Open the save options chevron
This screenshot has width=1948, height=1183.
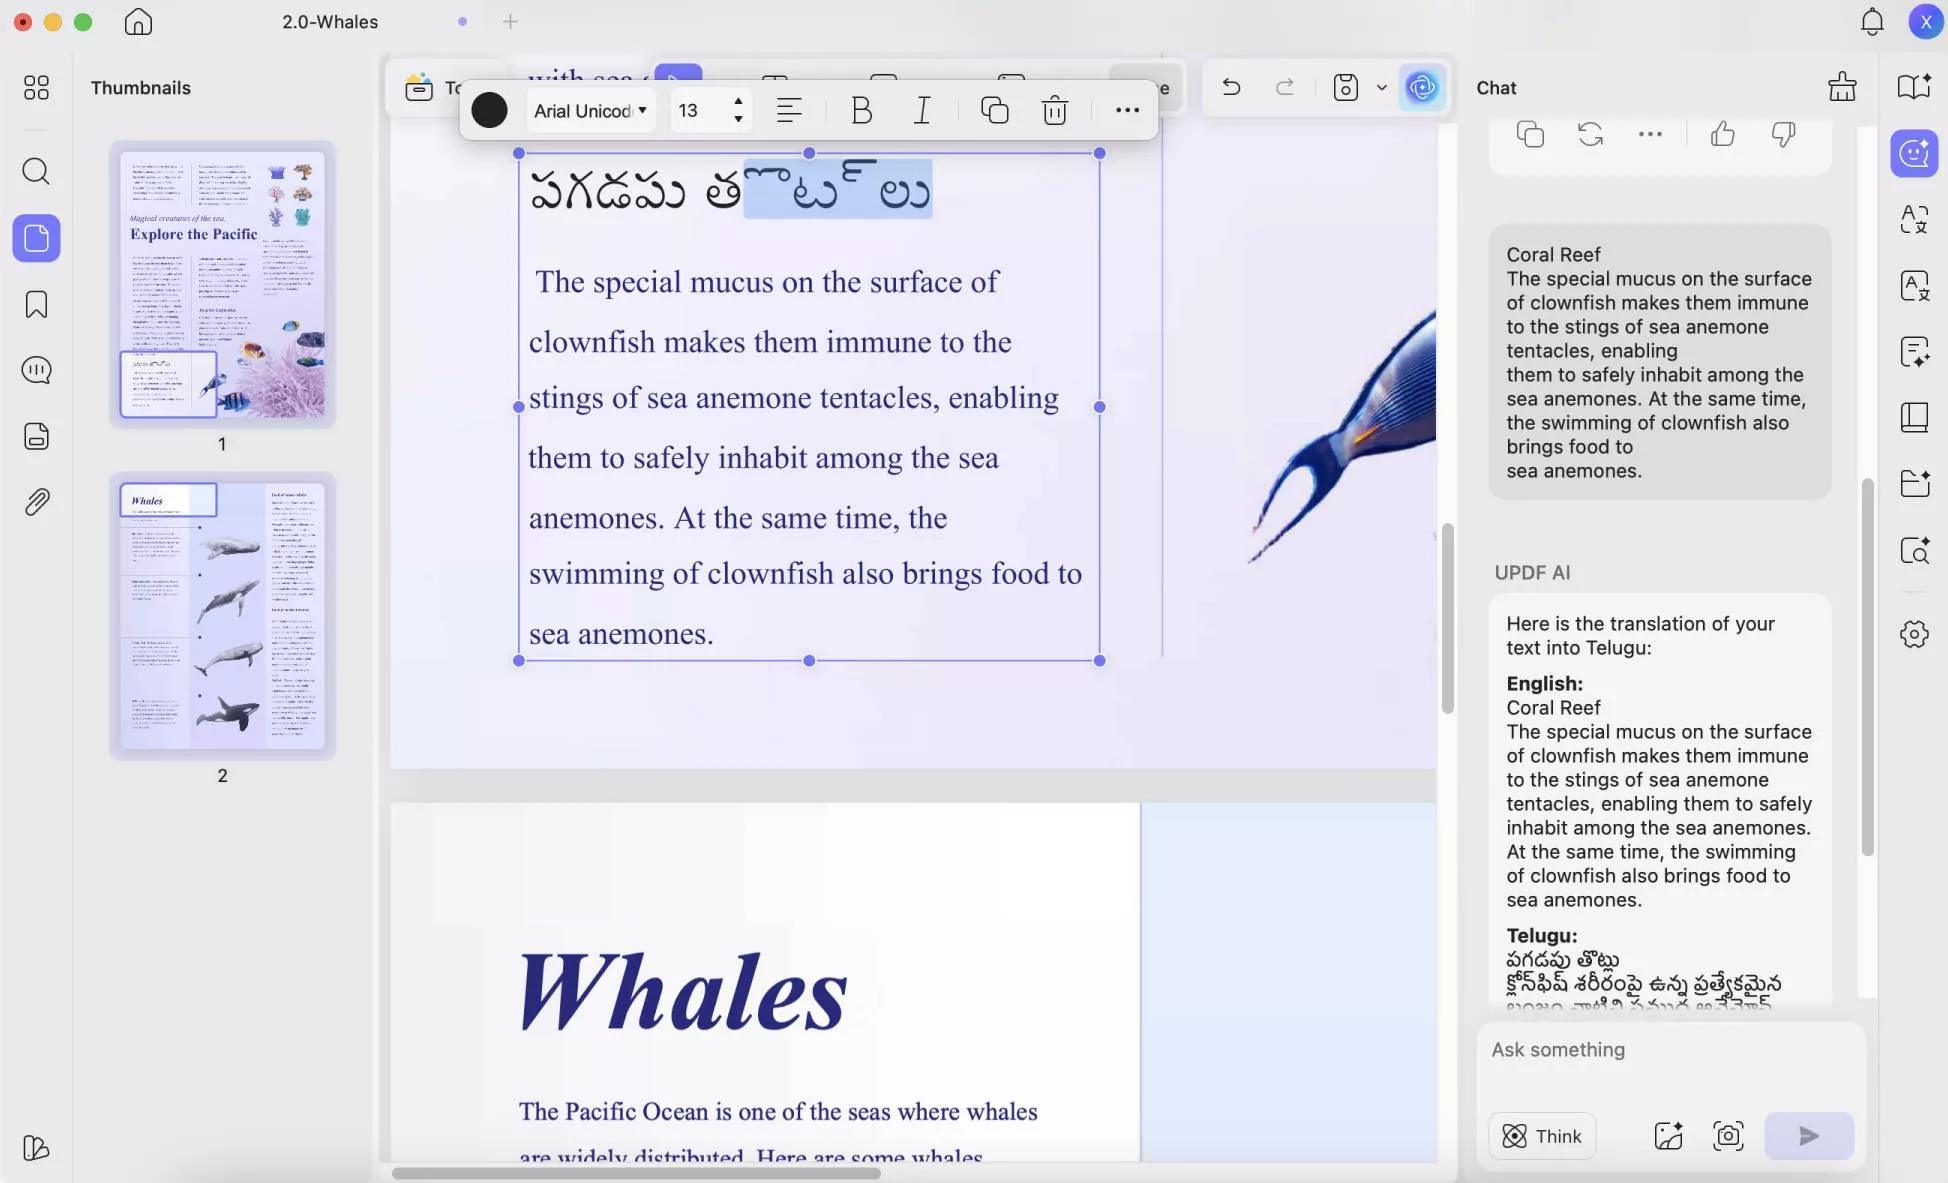click(x=1382, y=88)
